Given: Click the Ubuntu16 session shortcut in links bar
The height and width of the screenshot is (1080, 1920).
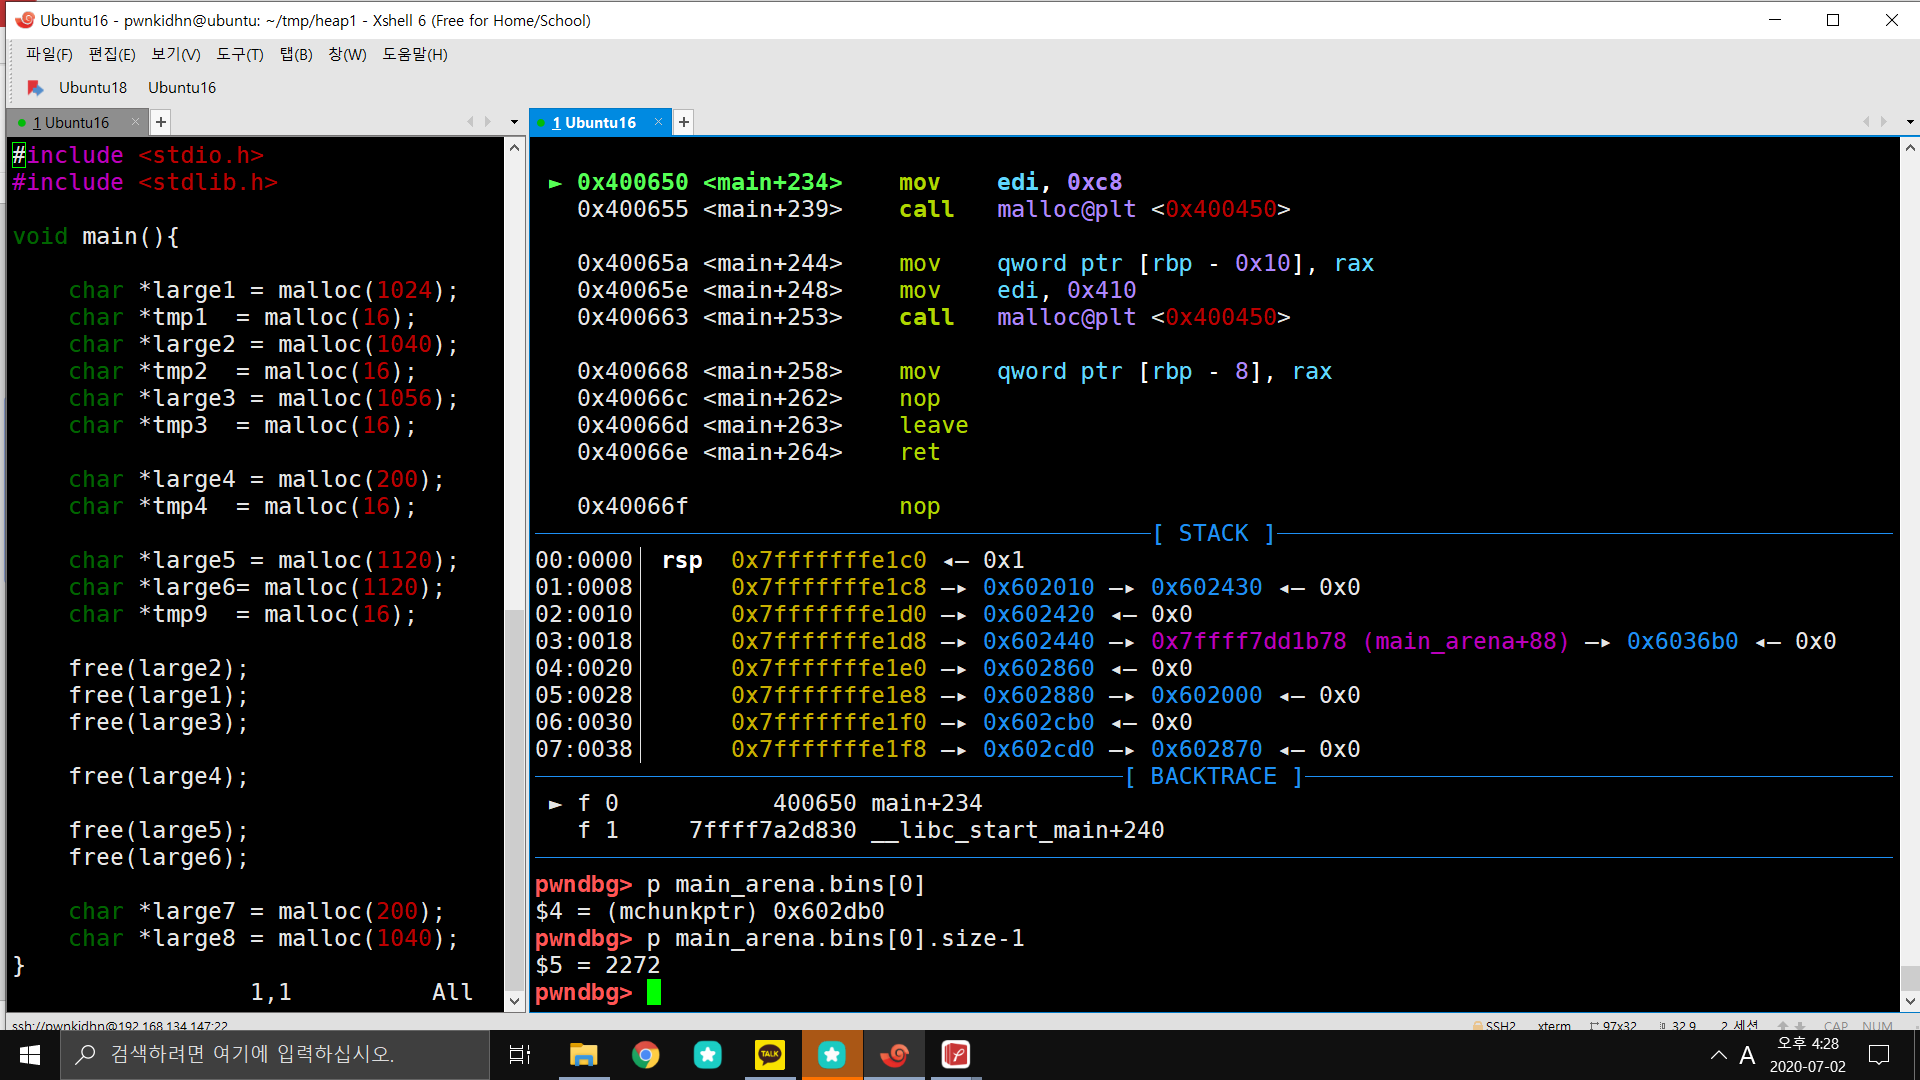Looking at the screenshot, I should tap(182, 88).
